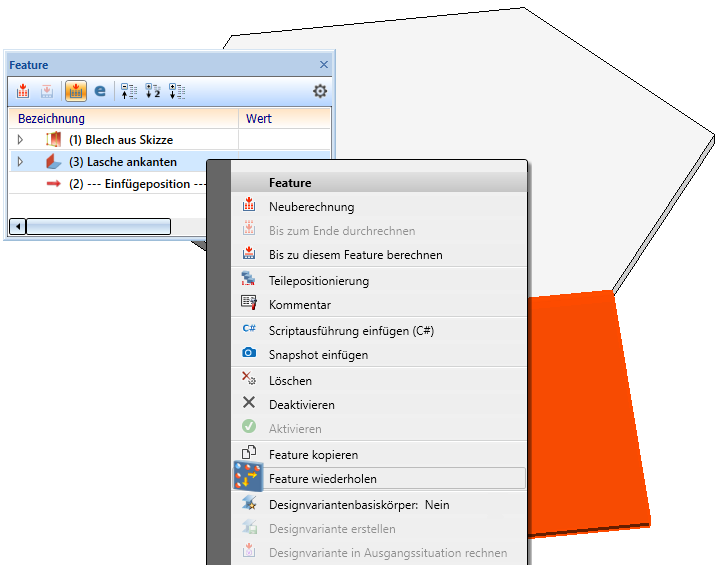
Task: Click the Designvariantenbasiskörper icon
Action: (249, 503)
